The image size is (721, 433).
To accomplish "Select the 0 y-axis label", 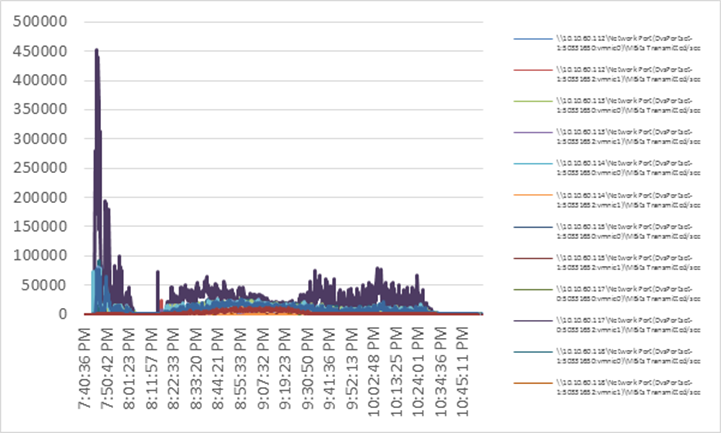I will point(63,314).
